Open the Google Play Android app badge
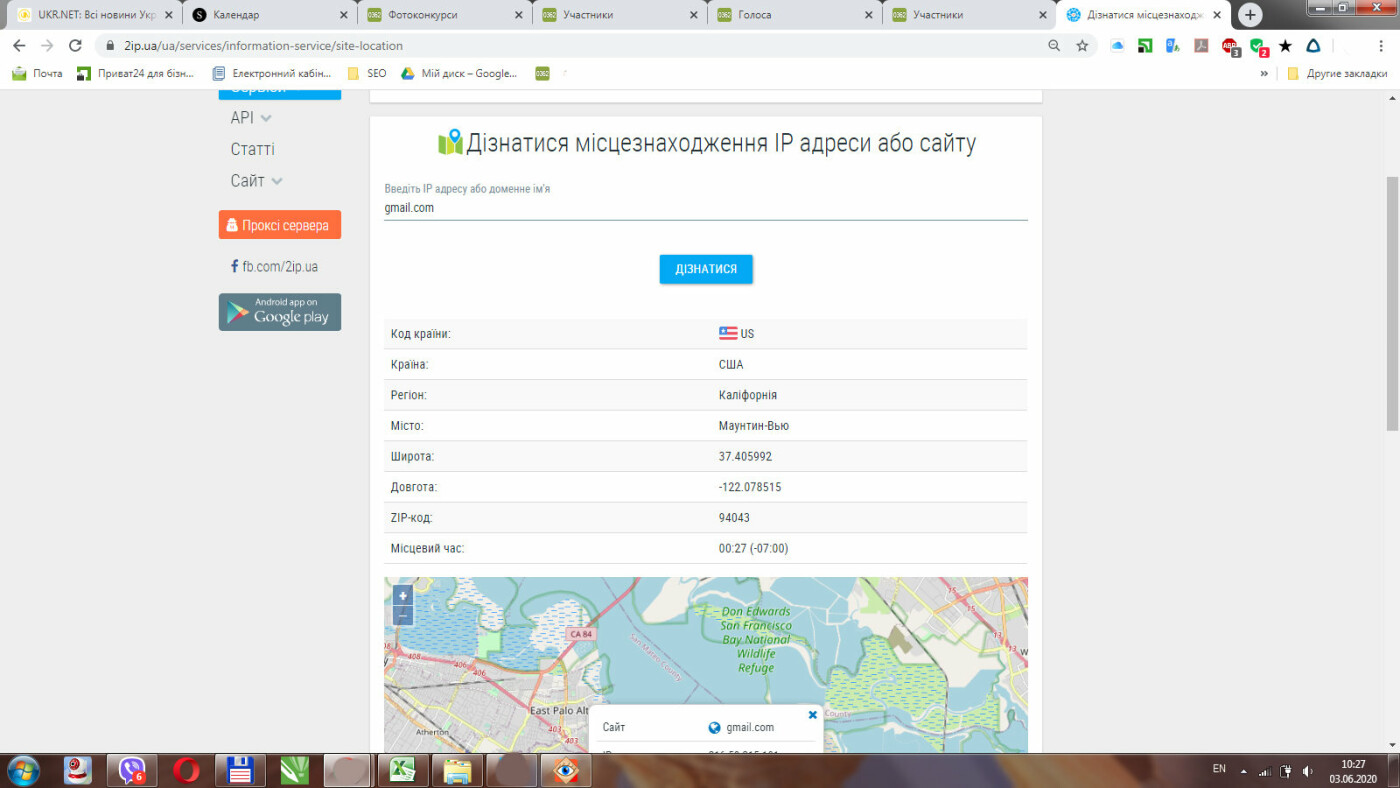This screenshot has width=1400, height=788. pyautogui.click(x=280, y=312)
